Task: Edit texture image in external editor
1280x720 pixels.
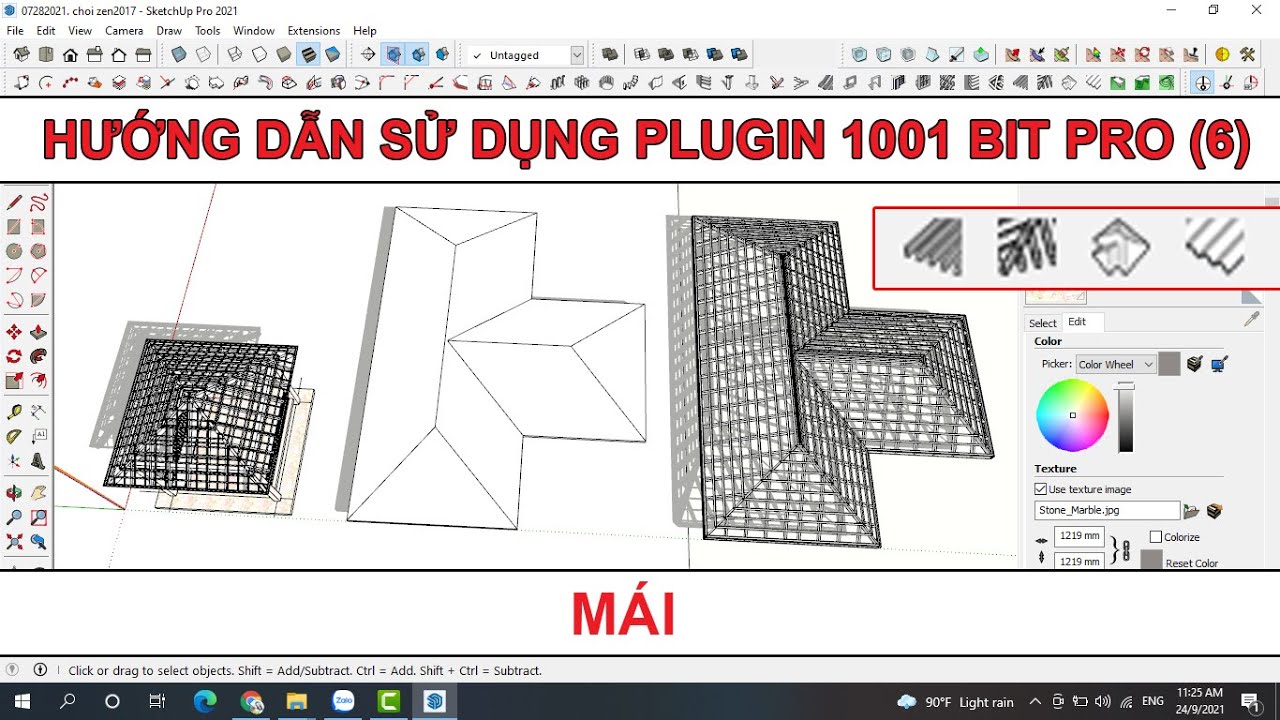Action: pyautogui.click(x=1214, y=511)
